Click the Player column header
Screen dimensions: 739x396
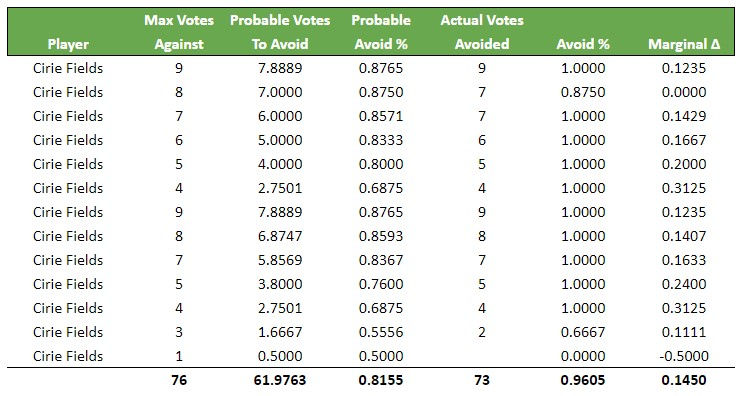point(68,44)
